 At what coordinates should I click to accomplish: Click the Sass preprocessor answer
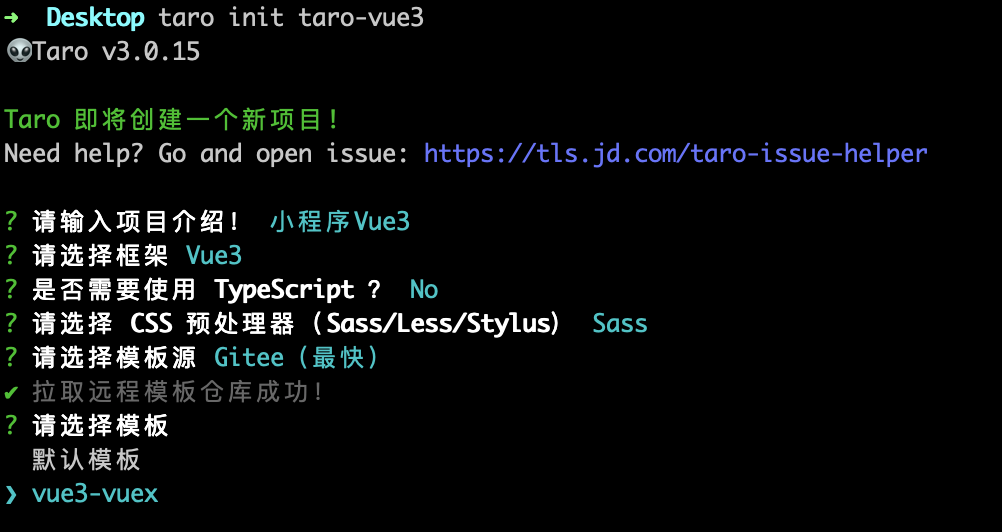(x=620, y=324)
